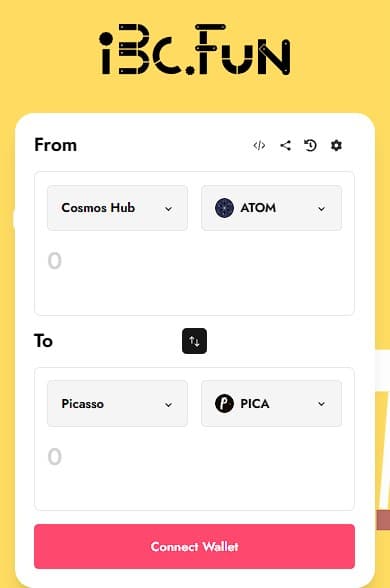Click the From section heading

(56, 145)
